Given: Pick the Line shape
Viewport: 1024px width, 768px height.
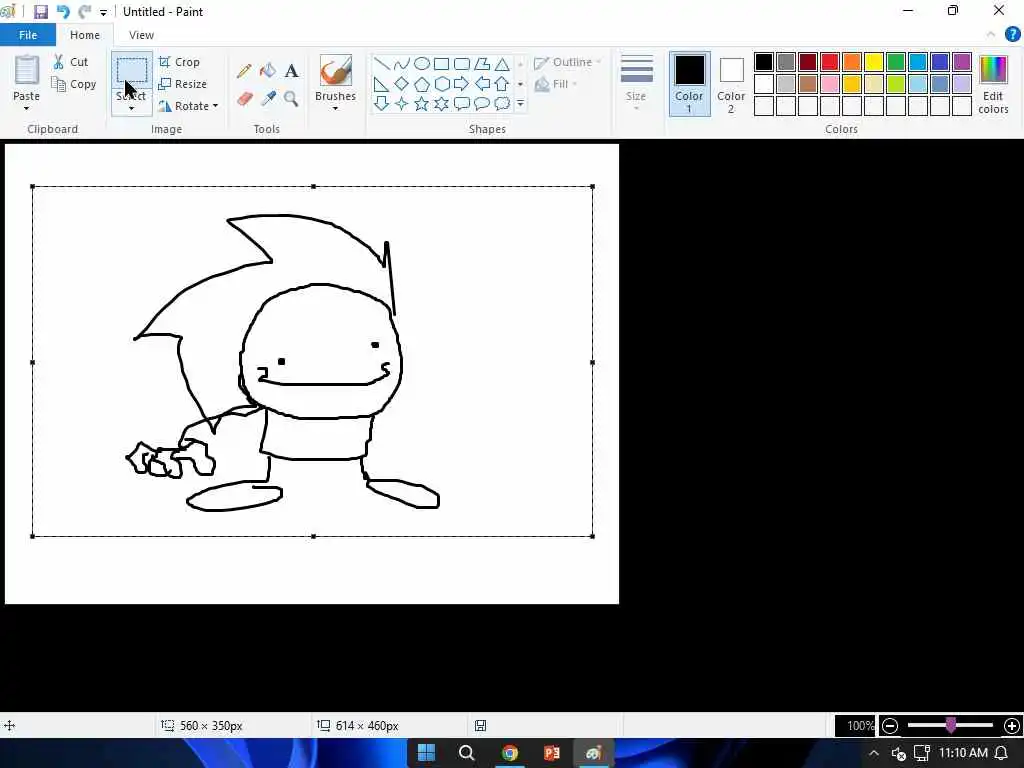Looking at the screenshot, I should tap(382, 63).
